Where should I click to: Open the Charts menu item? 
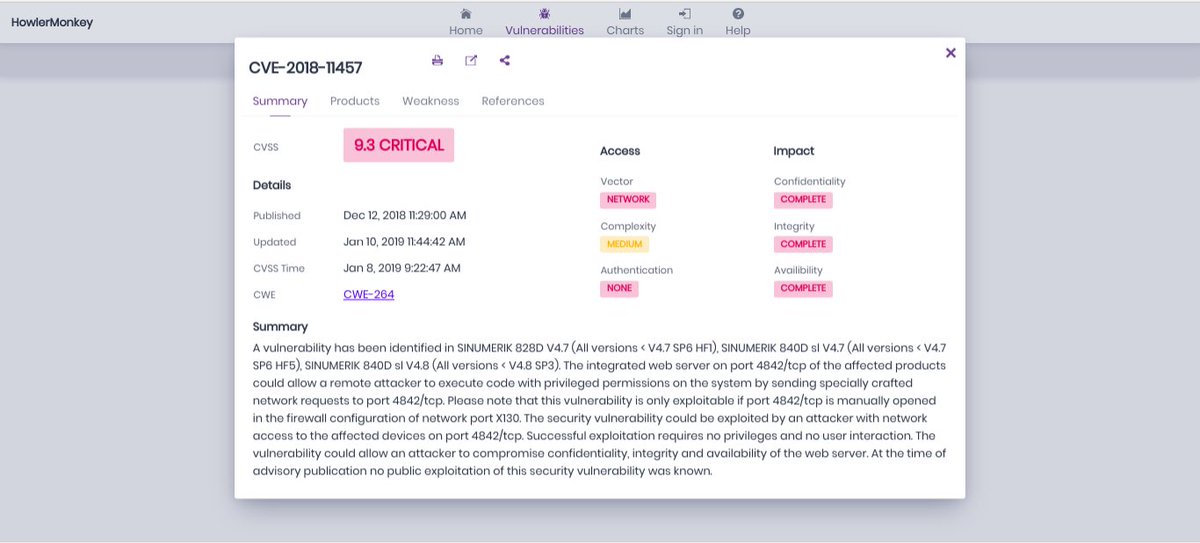coord(625,30)
